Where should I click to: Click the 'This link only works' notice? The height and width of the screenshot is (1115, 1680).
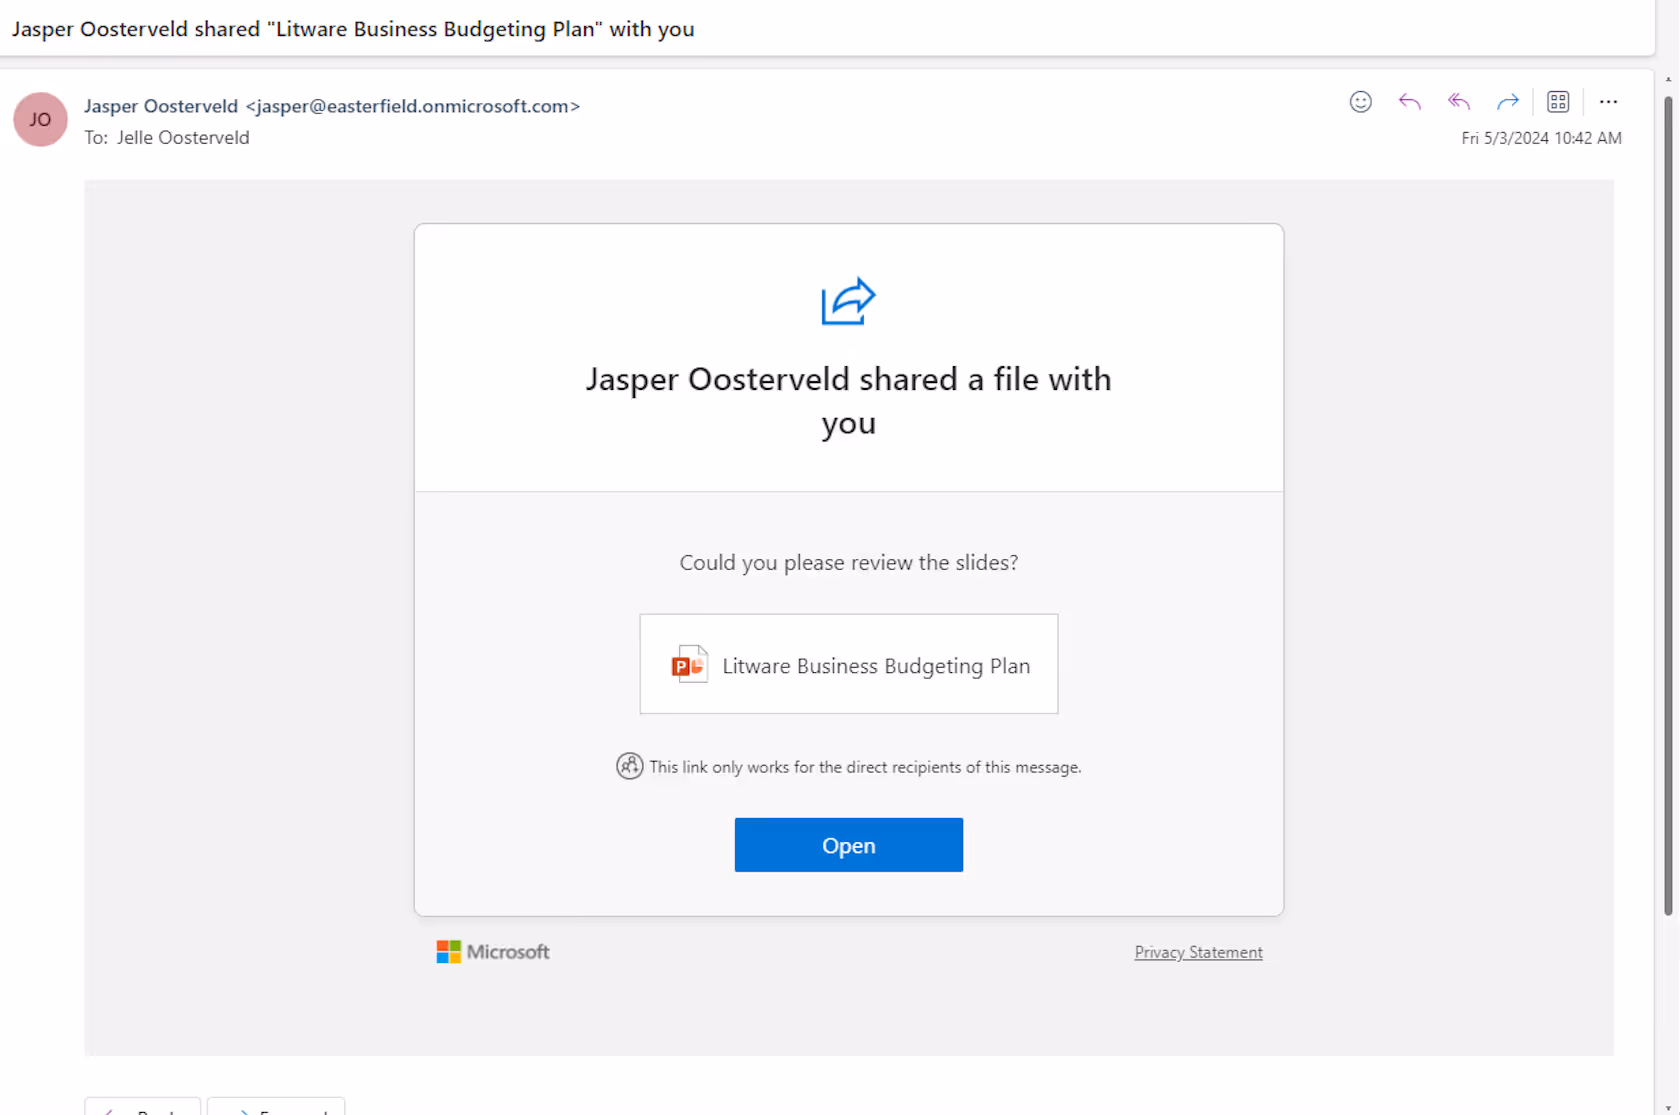pyautogui.click(x=865, y=767)
